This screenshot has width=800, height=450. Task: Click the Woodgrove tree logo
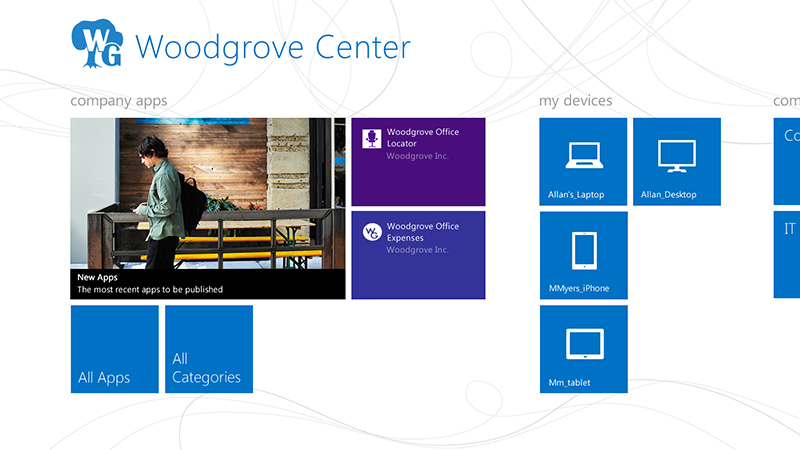tap(97, 46)
